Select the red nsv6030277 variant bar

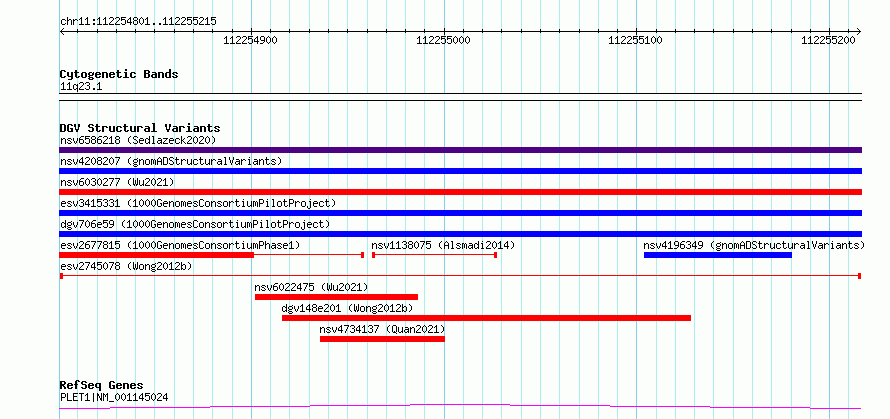click(x=460, y=192)
